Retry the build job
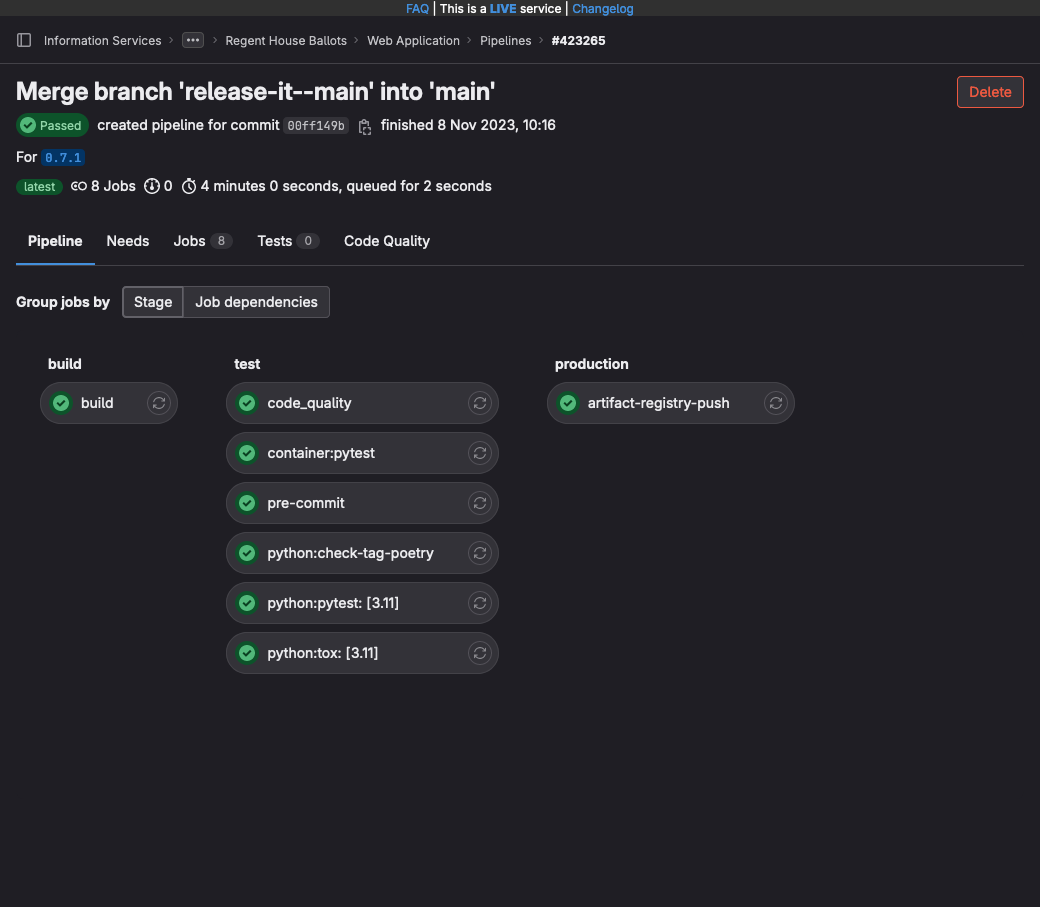The width and height of the screenshot is (1040, 907). coord(158,403)
